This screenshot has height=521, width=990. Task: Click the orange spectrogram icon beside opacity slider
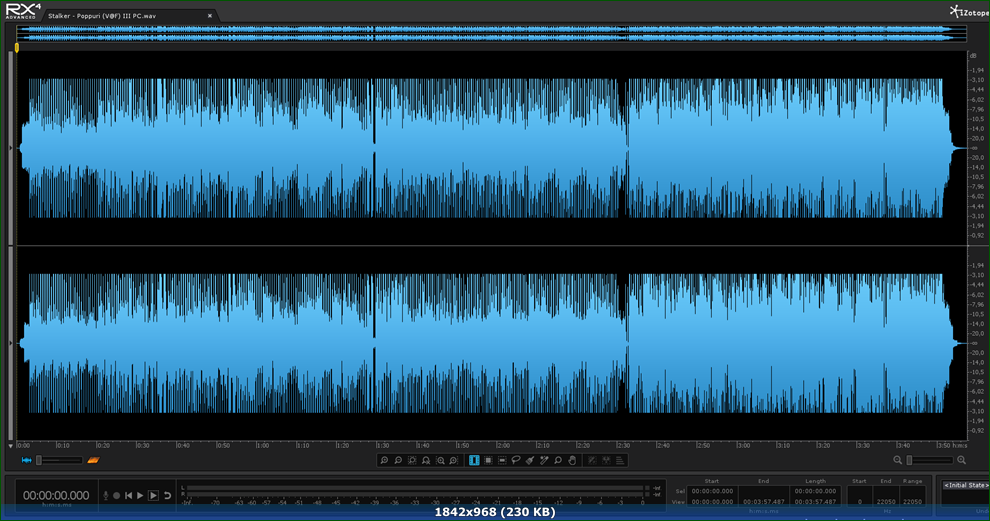pyautogui.click(x=93, y=460)
